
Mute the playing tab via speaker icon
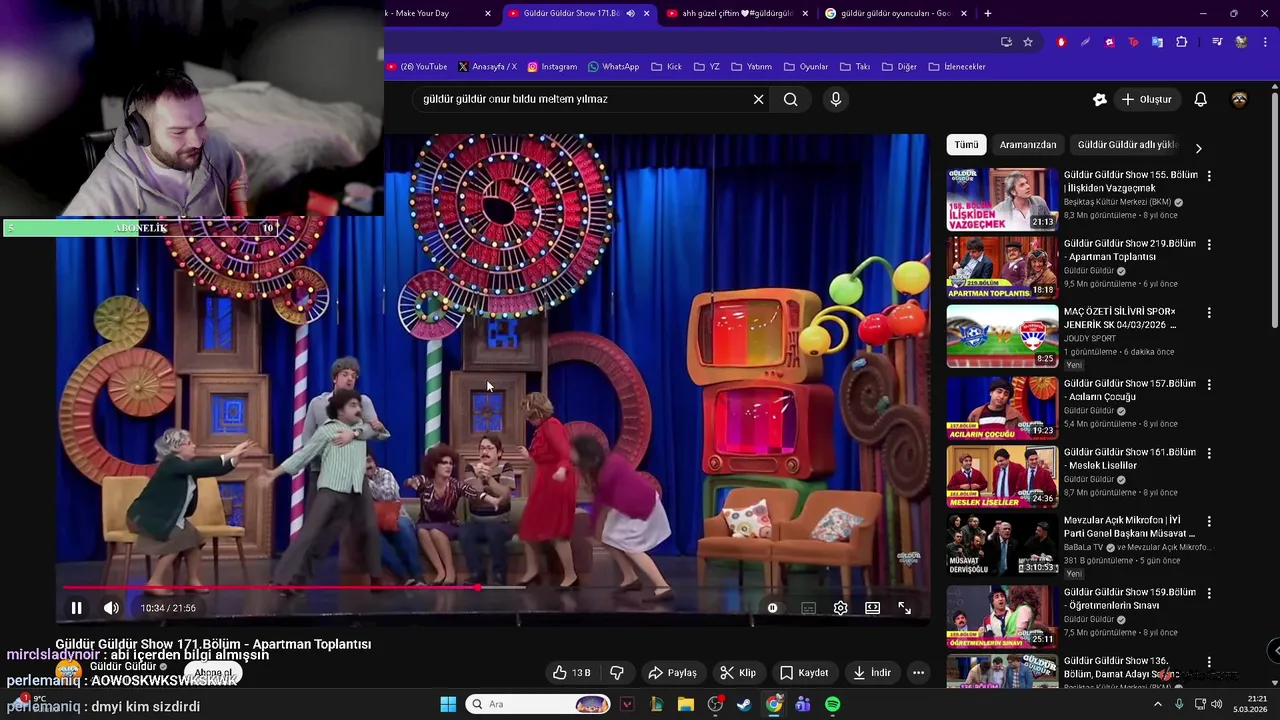click(x=631, y=13)
